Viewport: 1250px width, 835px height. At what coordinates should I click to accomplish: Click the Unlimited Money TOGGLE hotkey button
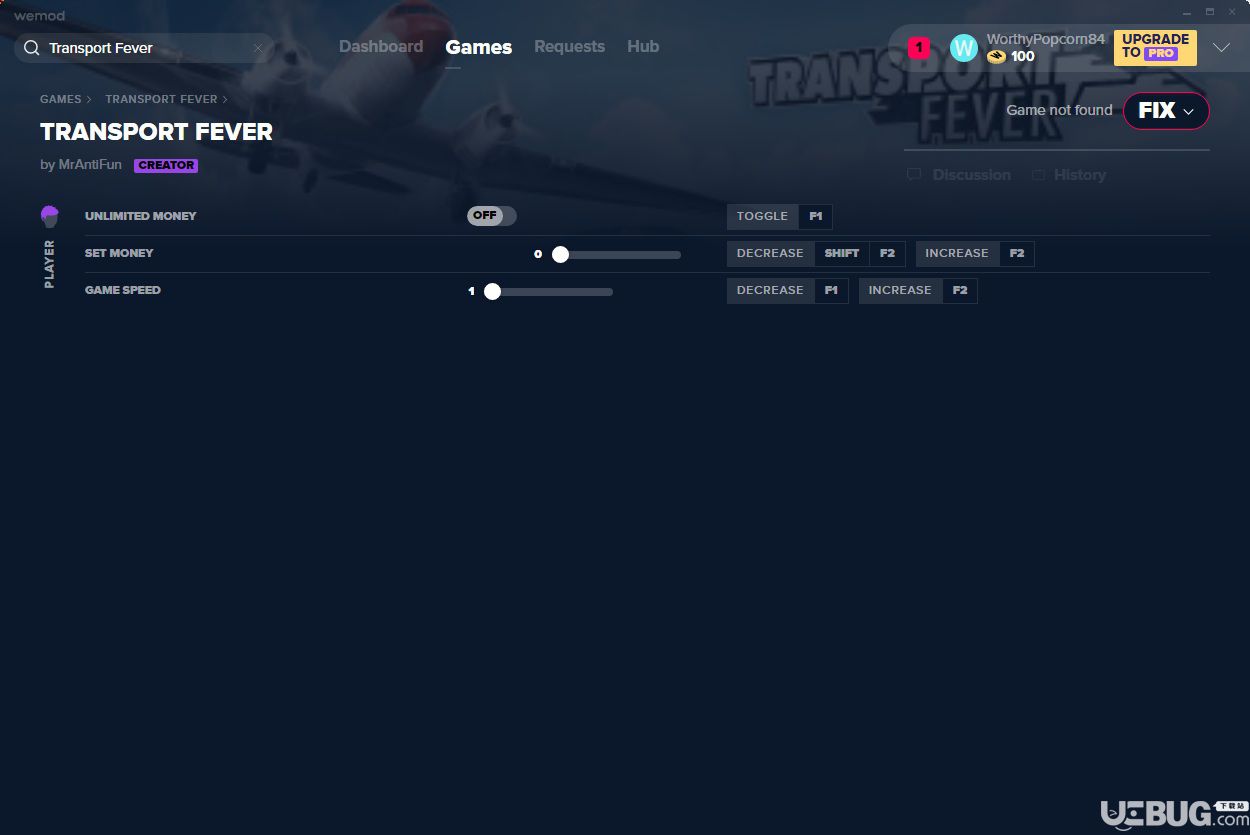(762, 216)
